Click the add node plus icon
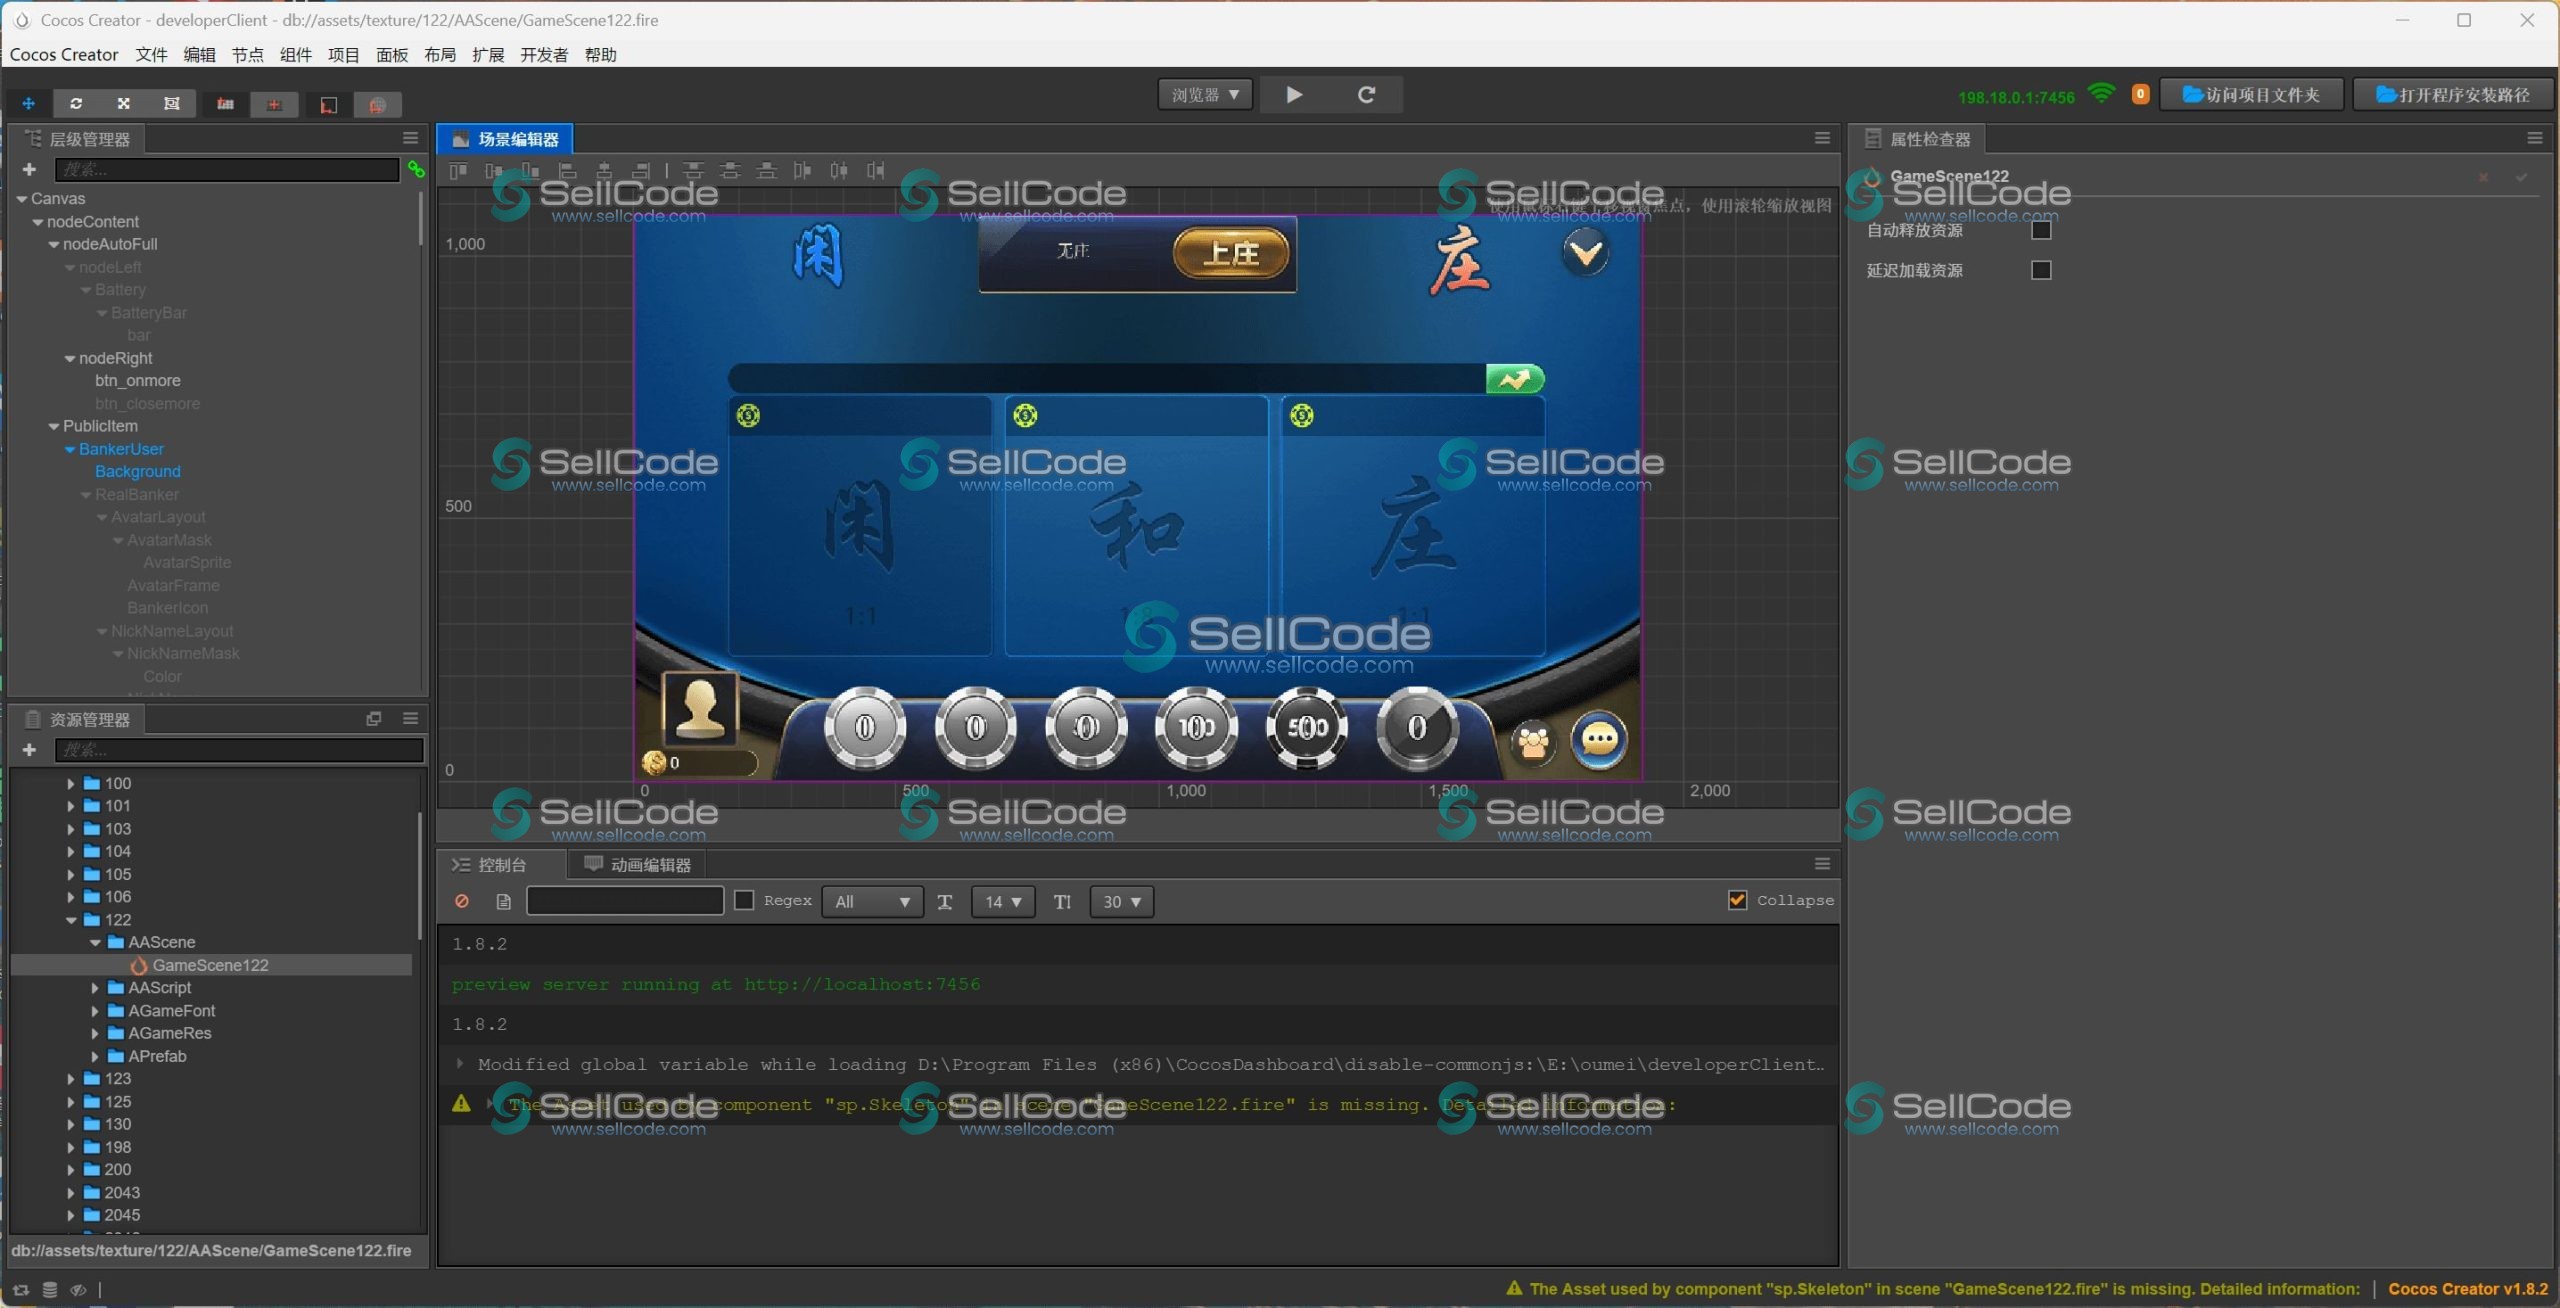This screenshot has height=1308, width=2560. coord(29,169)
